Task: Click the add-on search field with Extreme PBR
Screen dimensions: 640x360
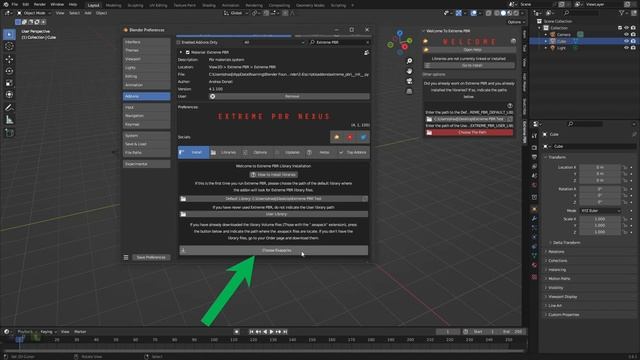Action: click(x=340, y=42)
